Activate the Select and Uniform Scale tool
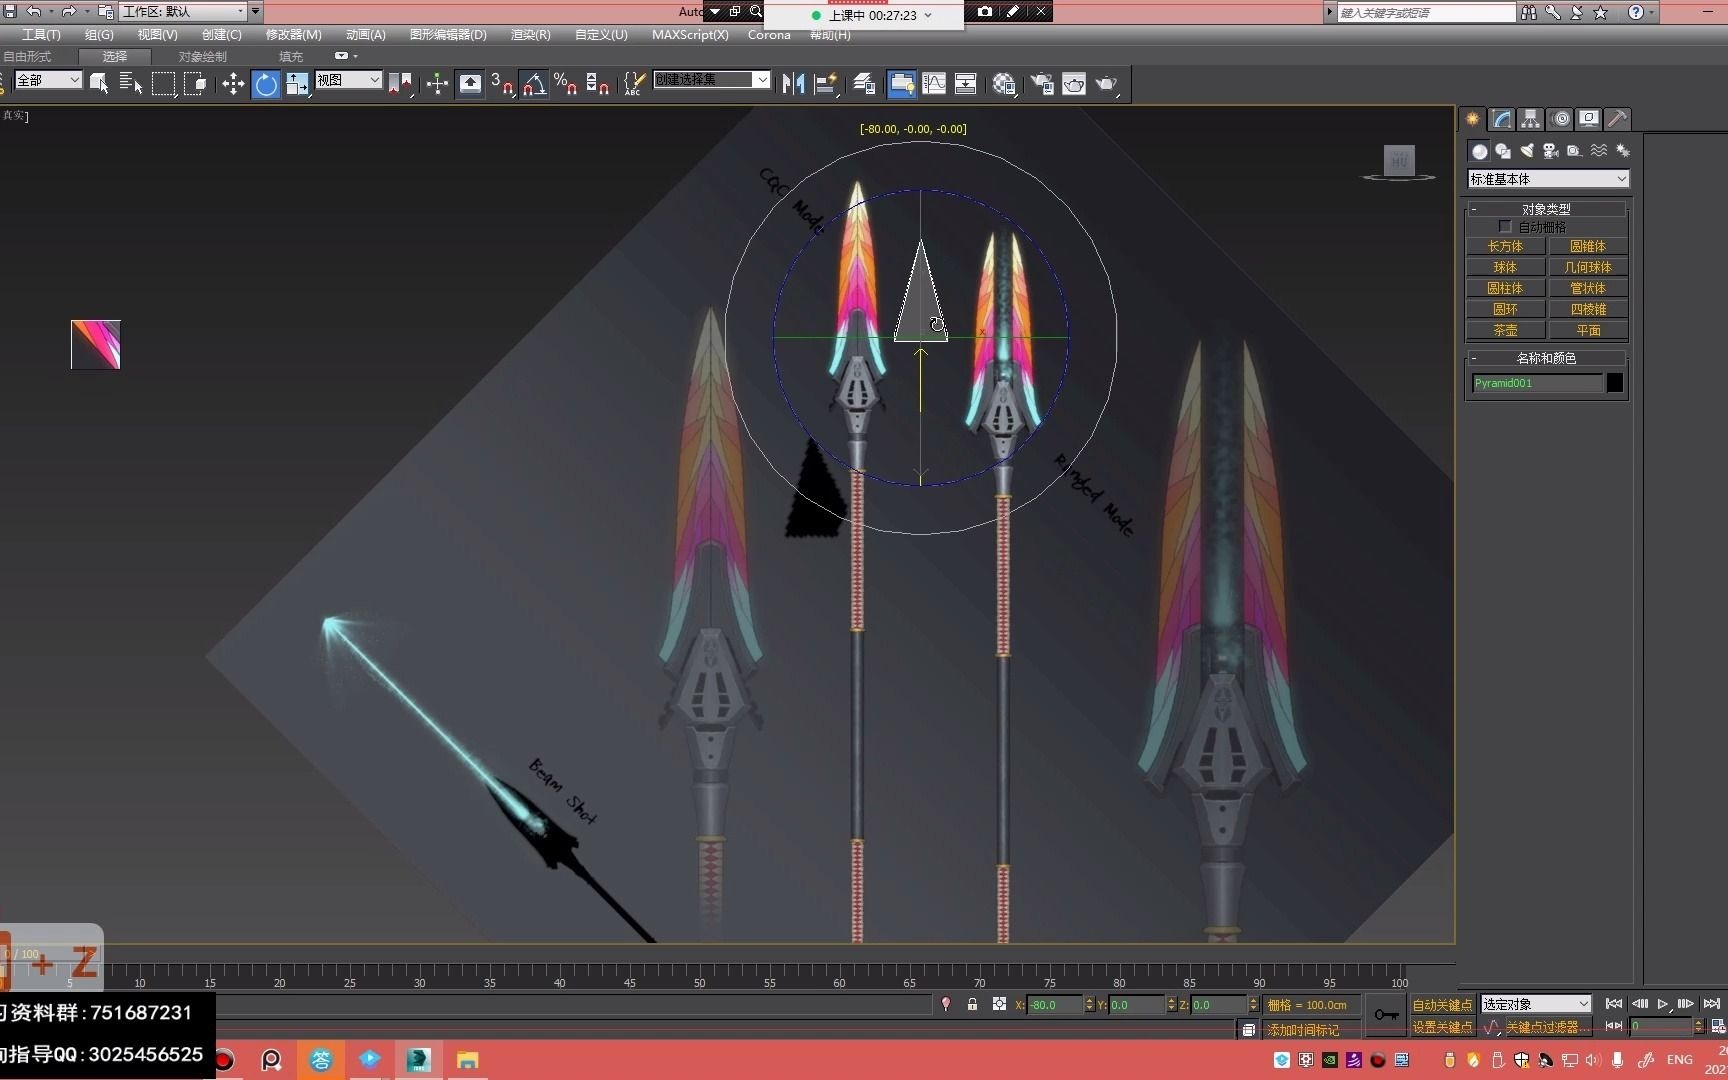The image size is (1728, 1080). point(298,83)
